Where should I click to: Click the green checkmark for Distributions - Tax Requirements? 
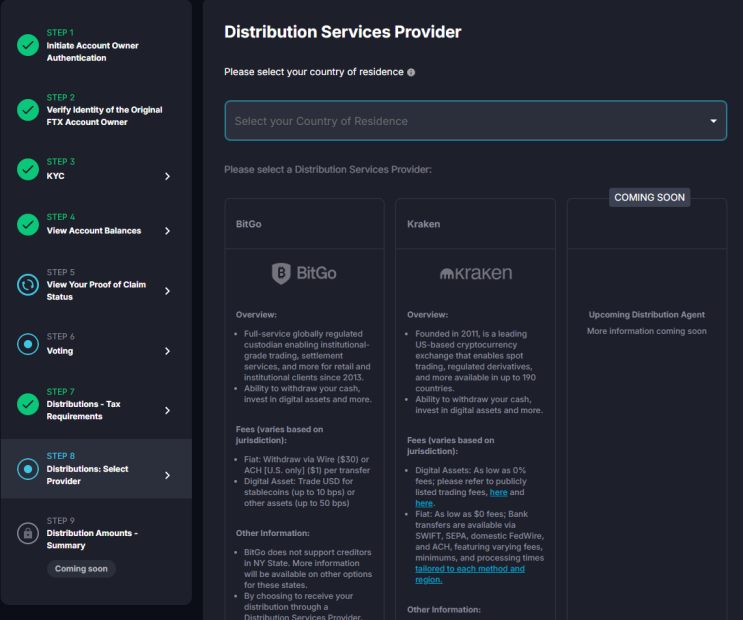coord(28,404)
